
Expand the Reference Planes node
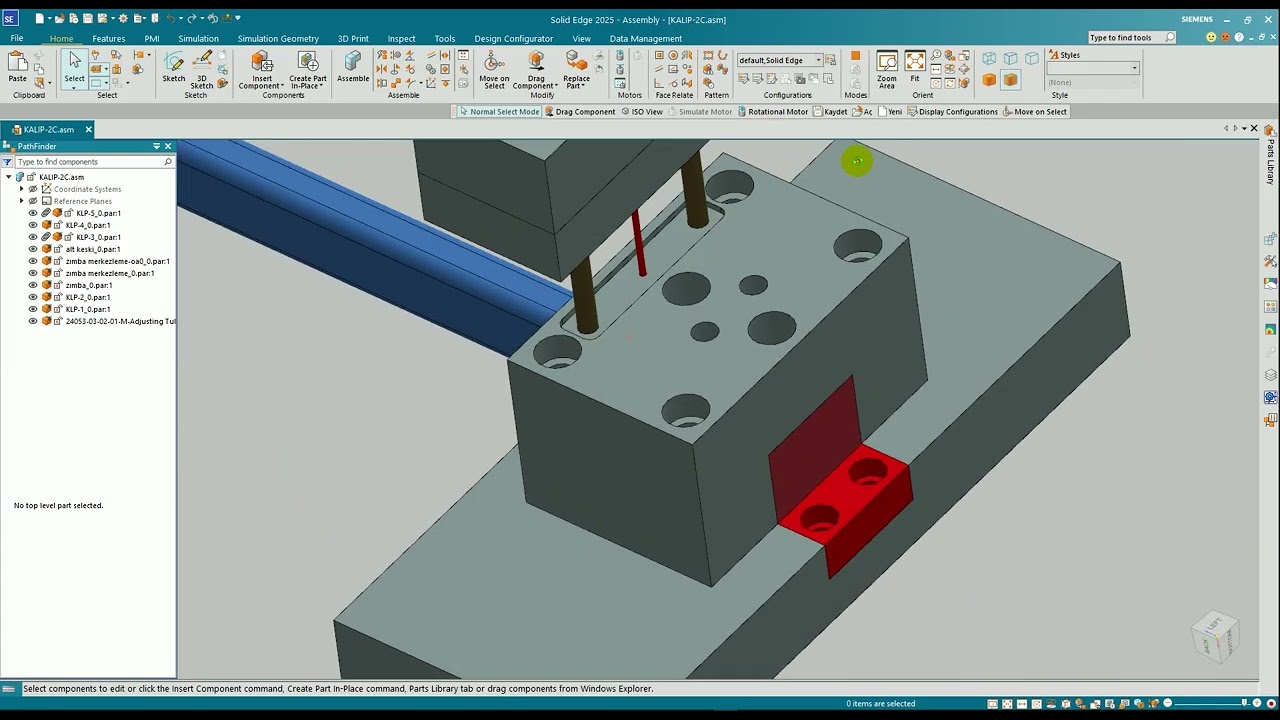[22, 201]
